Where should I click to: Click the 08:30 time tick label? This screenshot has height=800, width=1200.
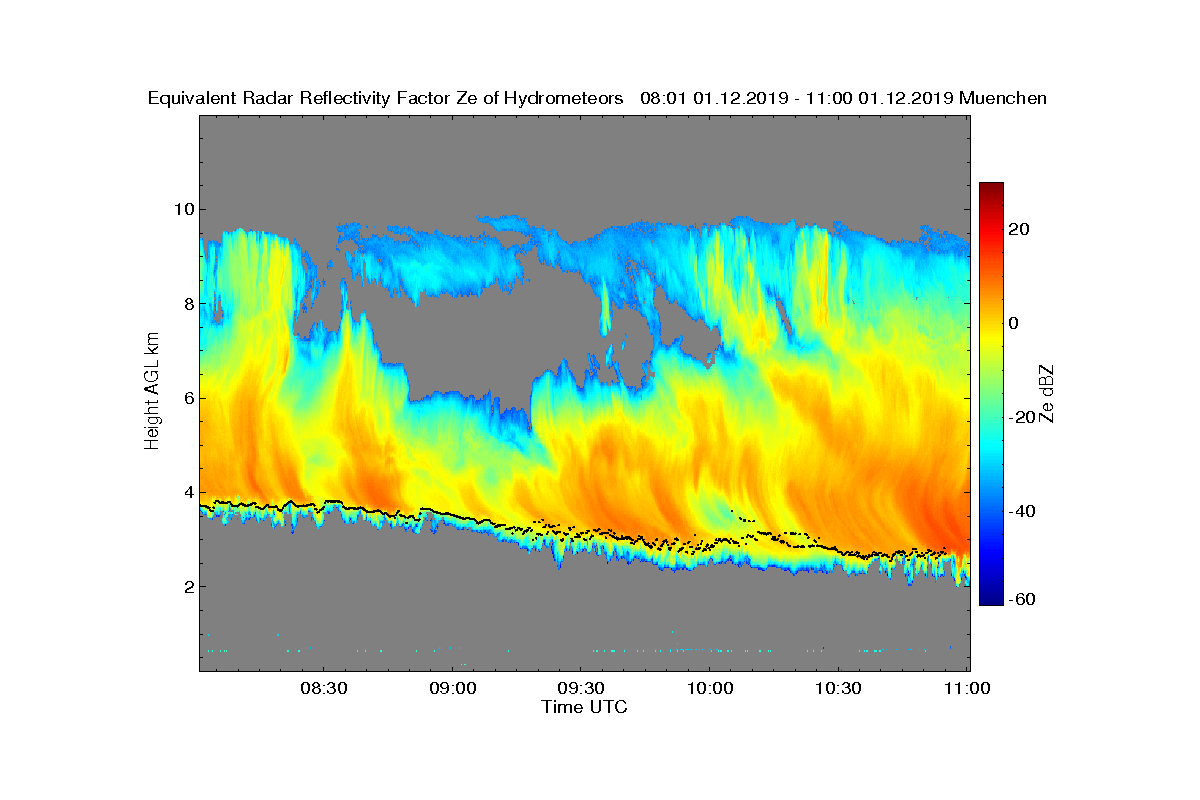tap(323, 688)
